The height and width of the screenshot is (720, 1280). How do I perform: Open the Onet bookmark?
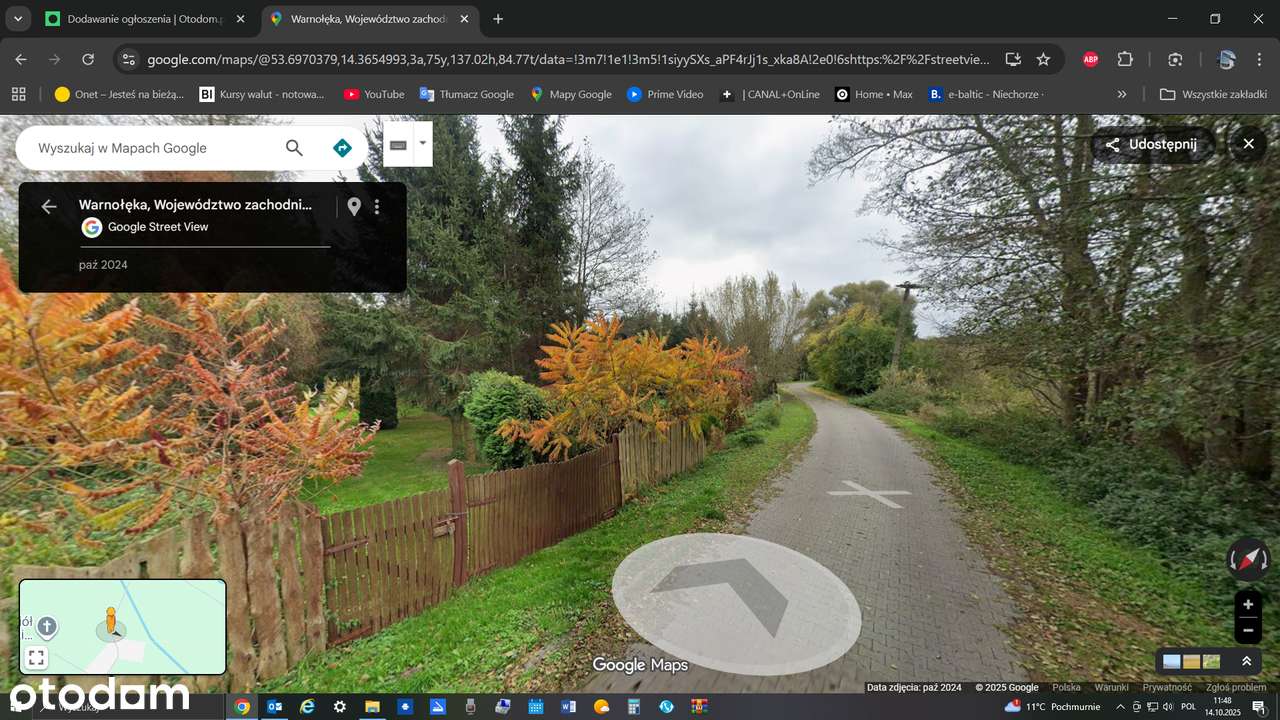[119, 94]
